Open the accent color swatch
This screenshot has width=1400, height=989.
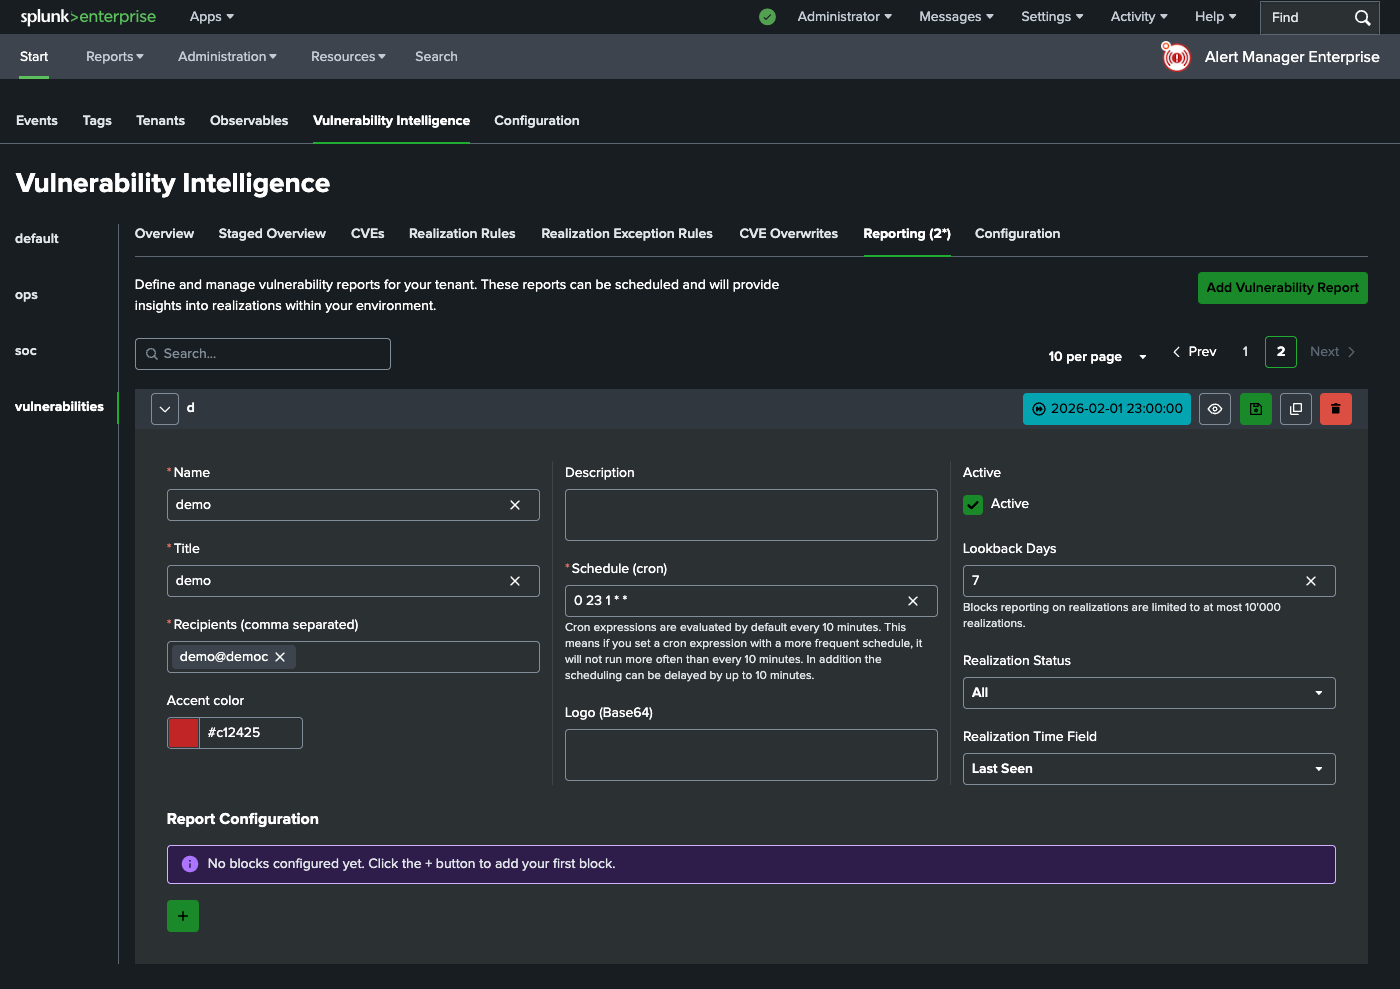pos(182,732)
